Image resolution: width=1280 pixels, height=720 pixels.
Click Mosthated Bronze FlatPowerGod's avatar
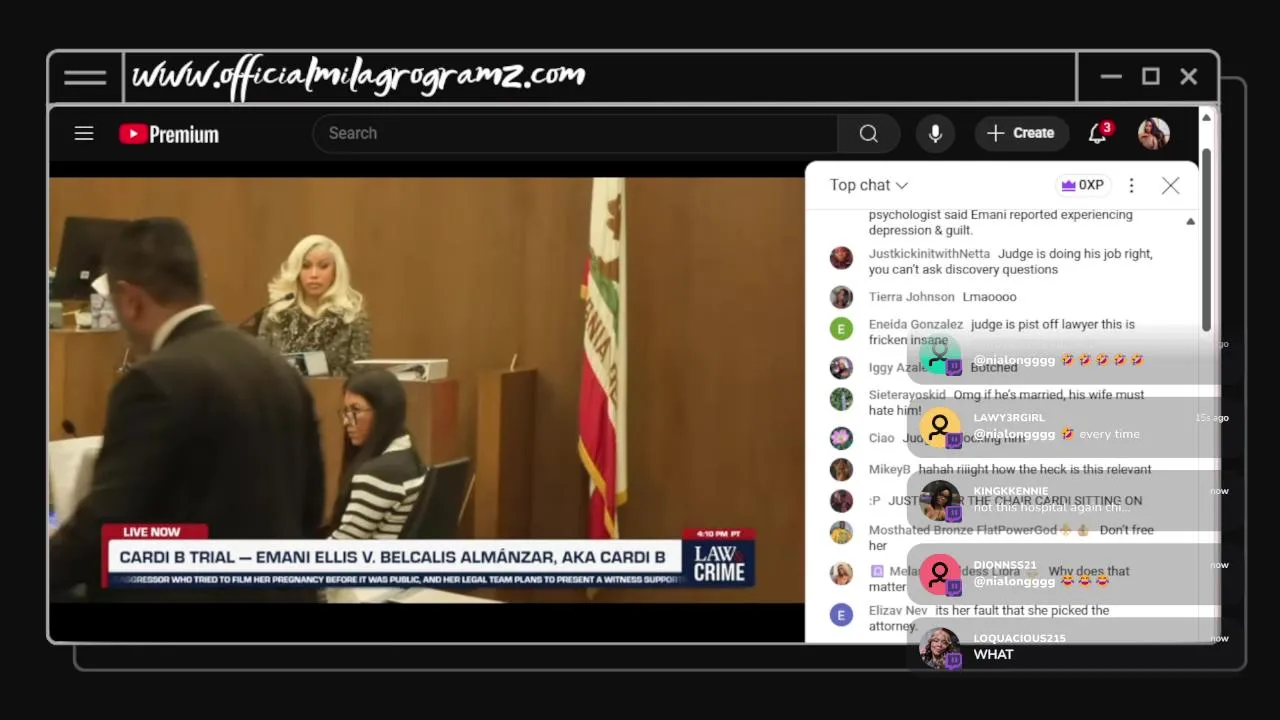point(841,533)
